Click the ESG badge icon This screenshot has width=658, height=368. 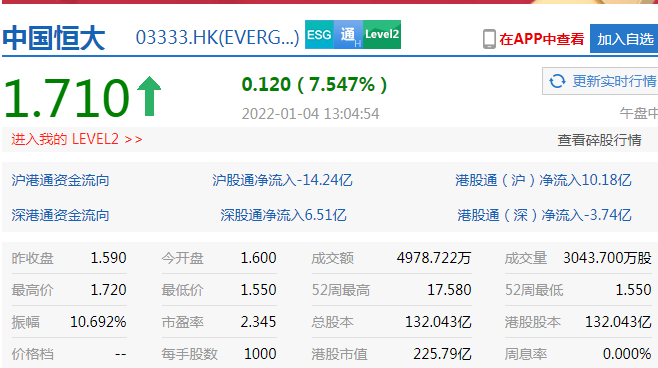319,34
